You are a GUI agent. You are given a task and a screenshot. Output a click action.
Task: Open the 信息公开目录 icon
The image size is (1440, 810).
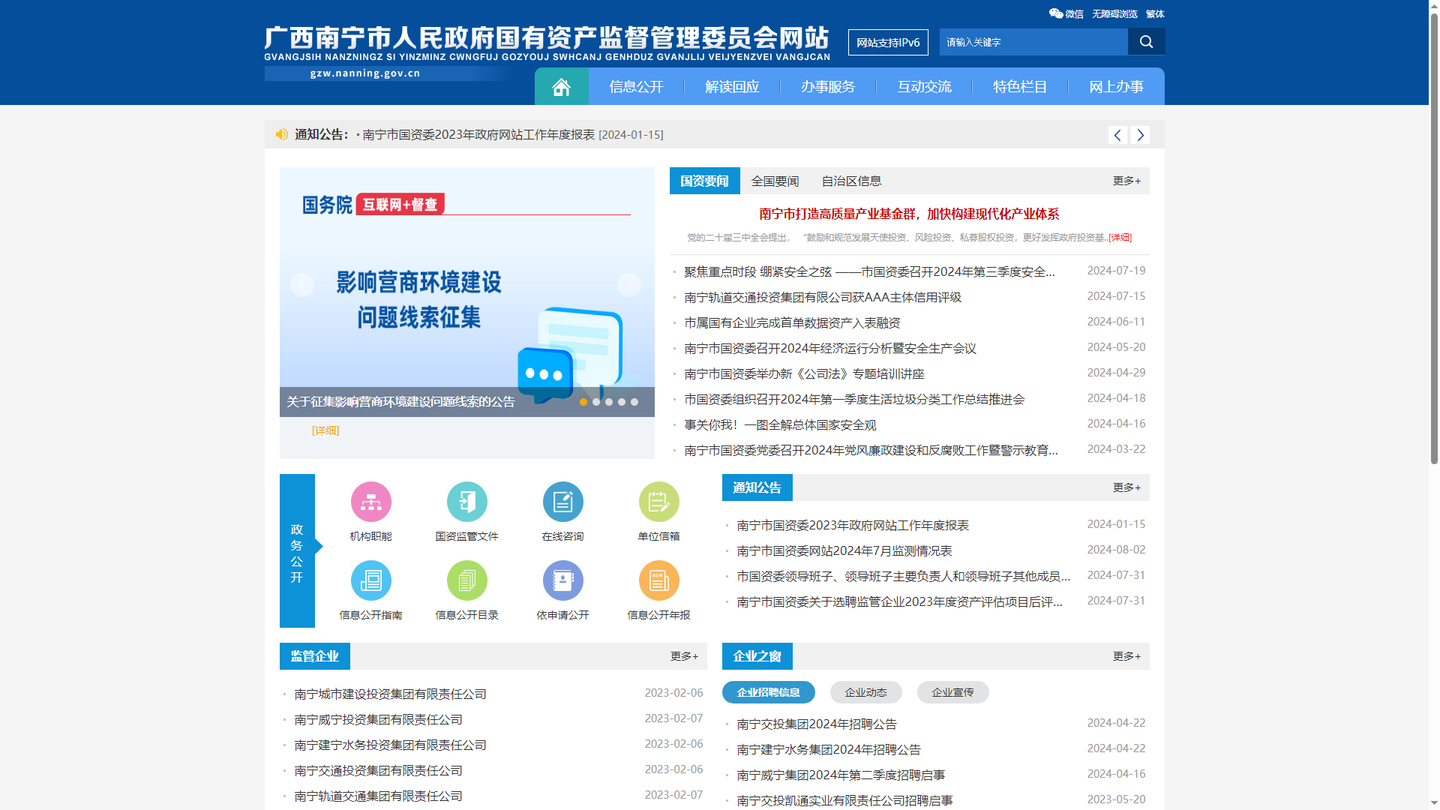[467, 581]
